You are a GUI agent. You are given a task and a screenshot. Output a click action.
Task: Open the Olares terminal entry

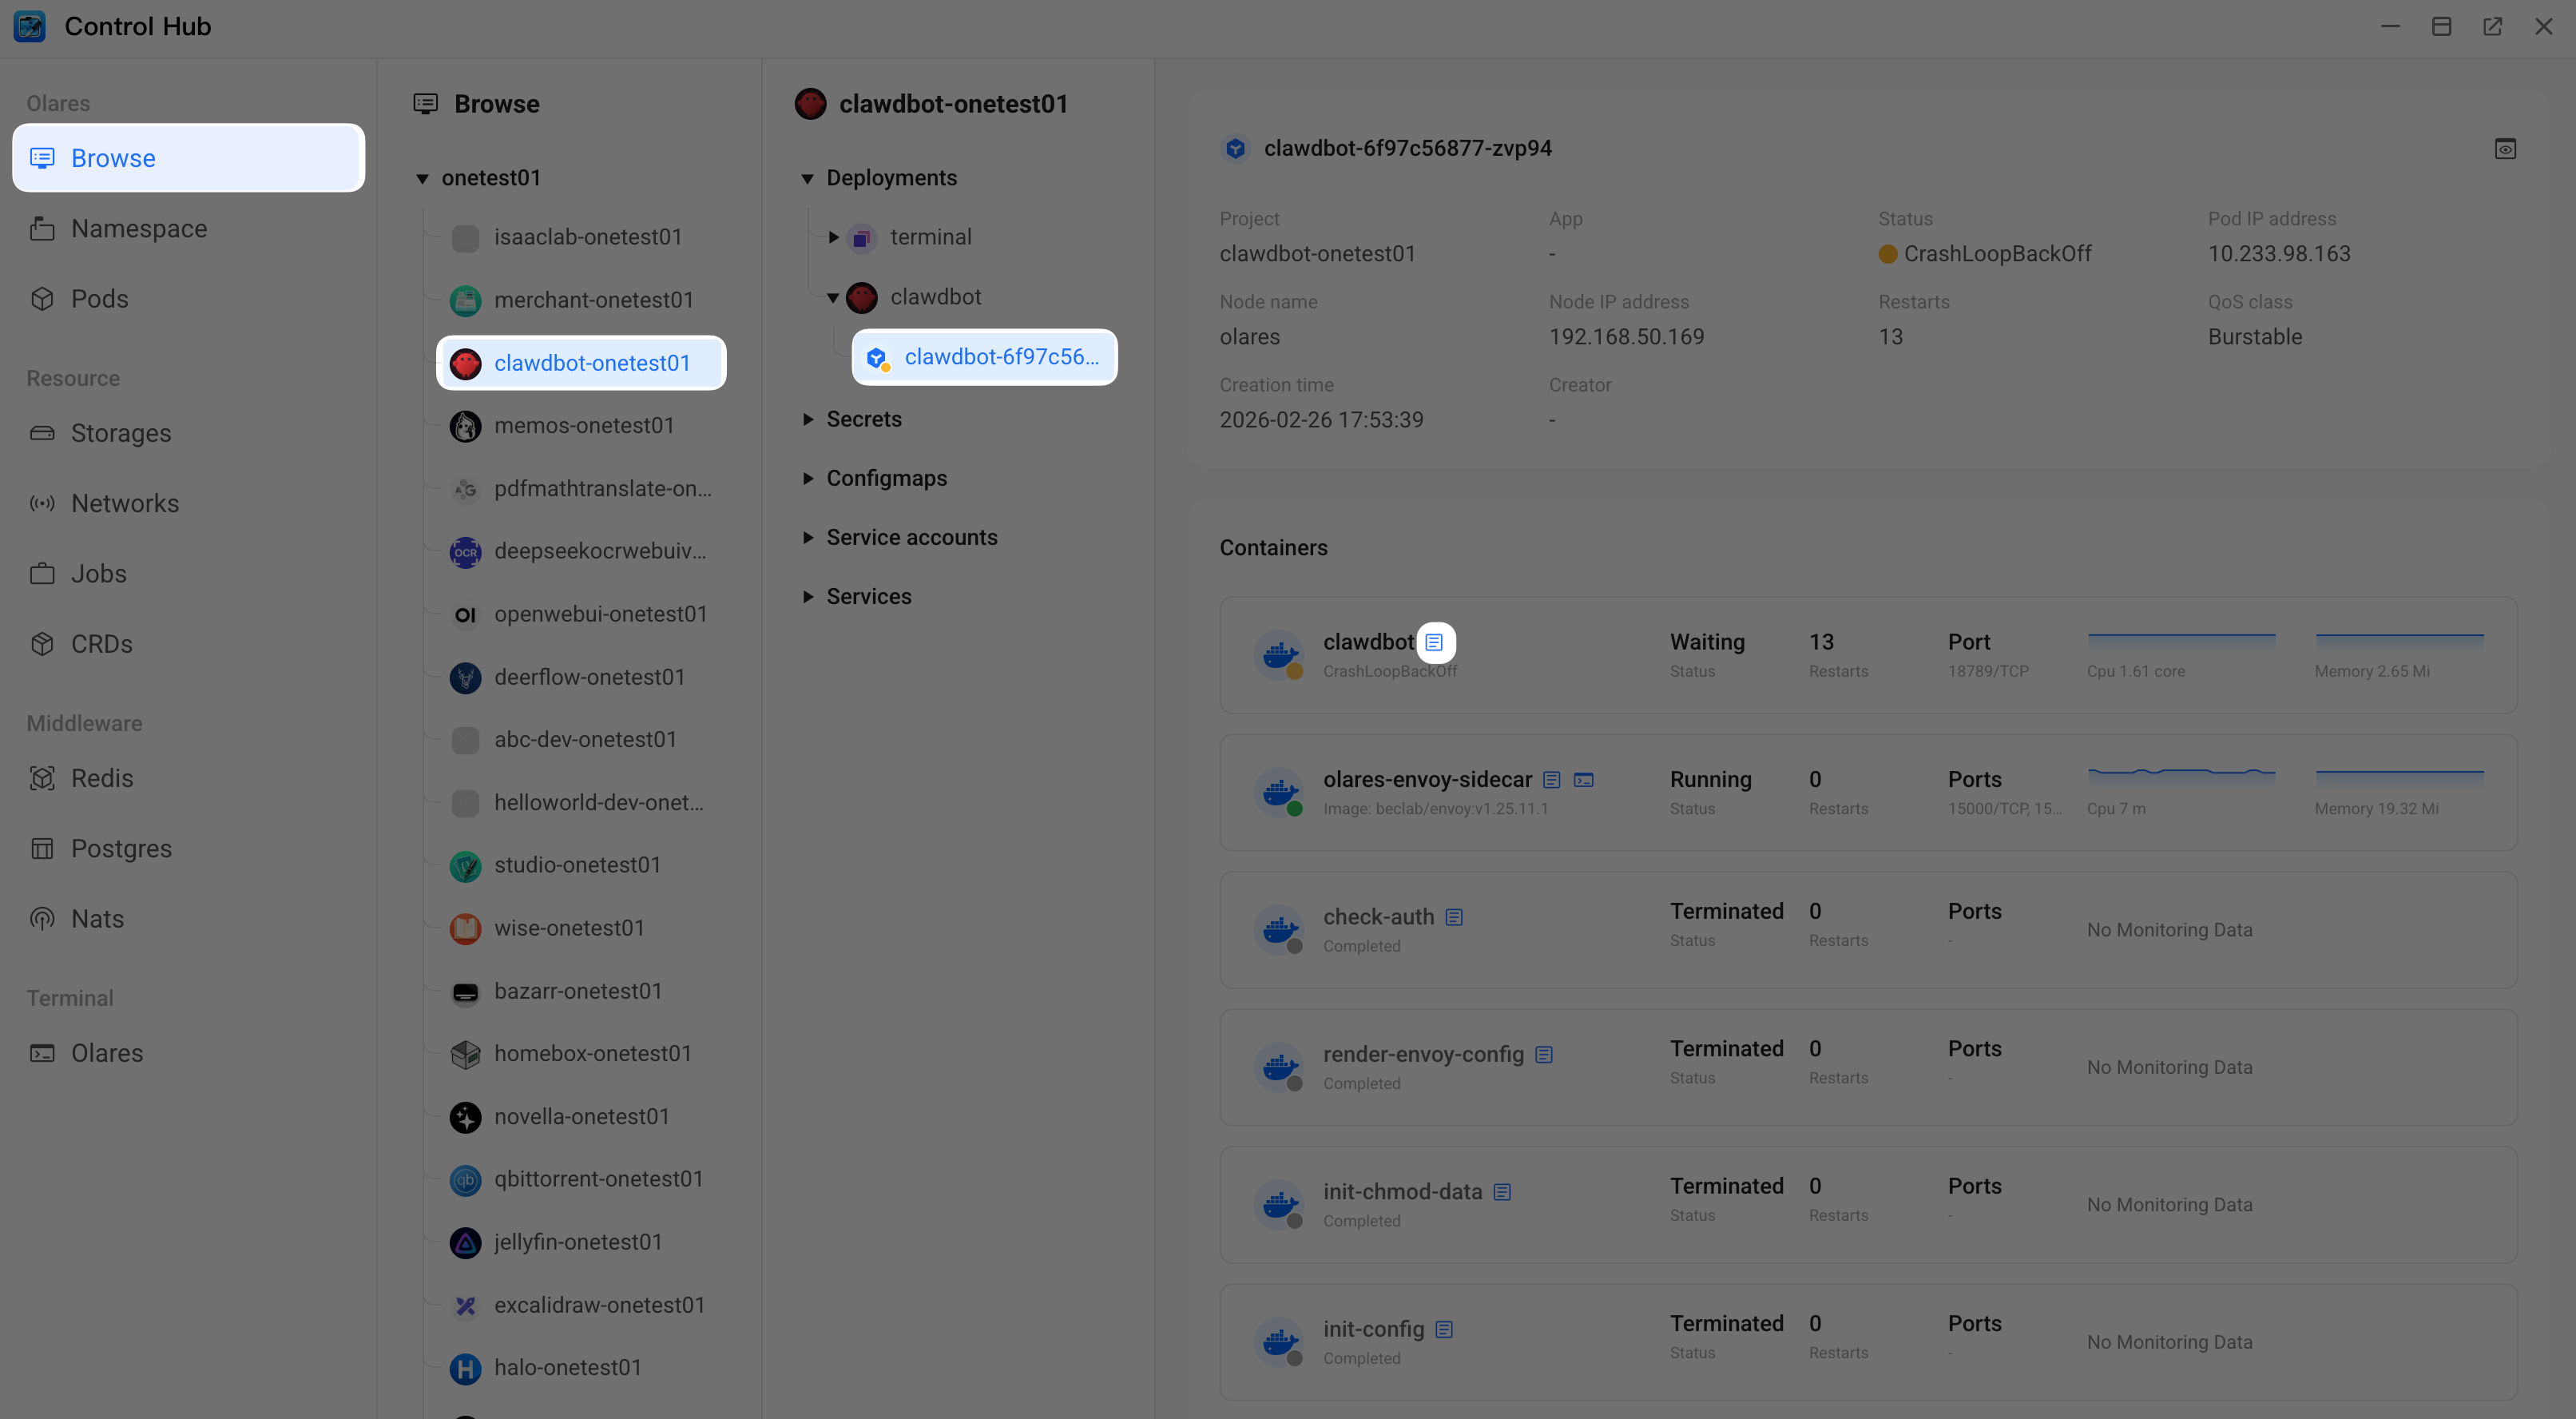tap(107, 1052)
